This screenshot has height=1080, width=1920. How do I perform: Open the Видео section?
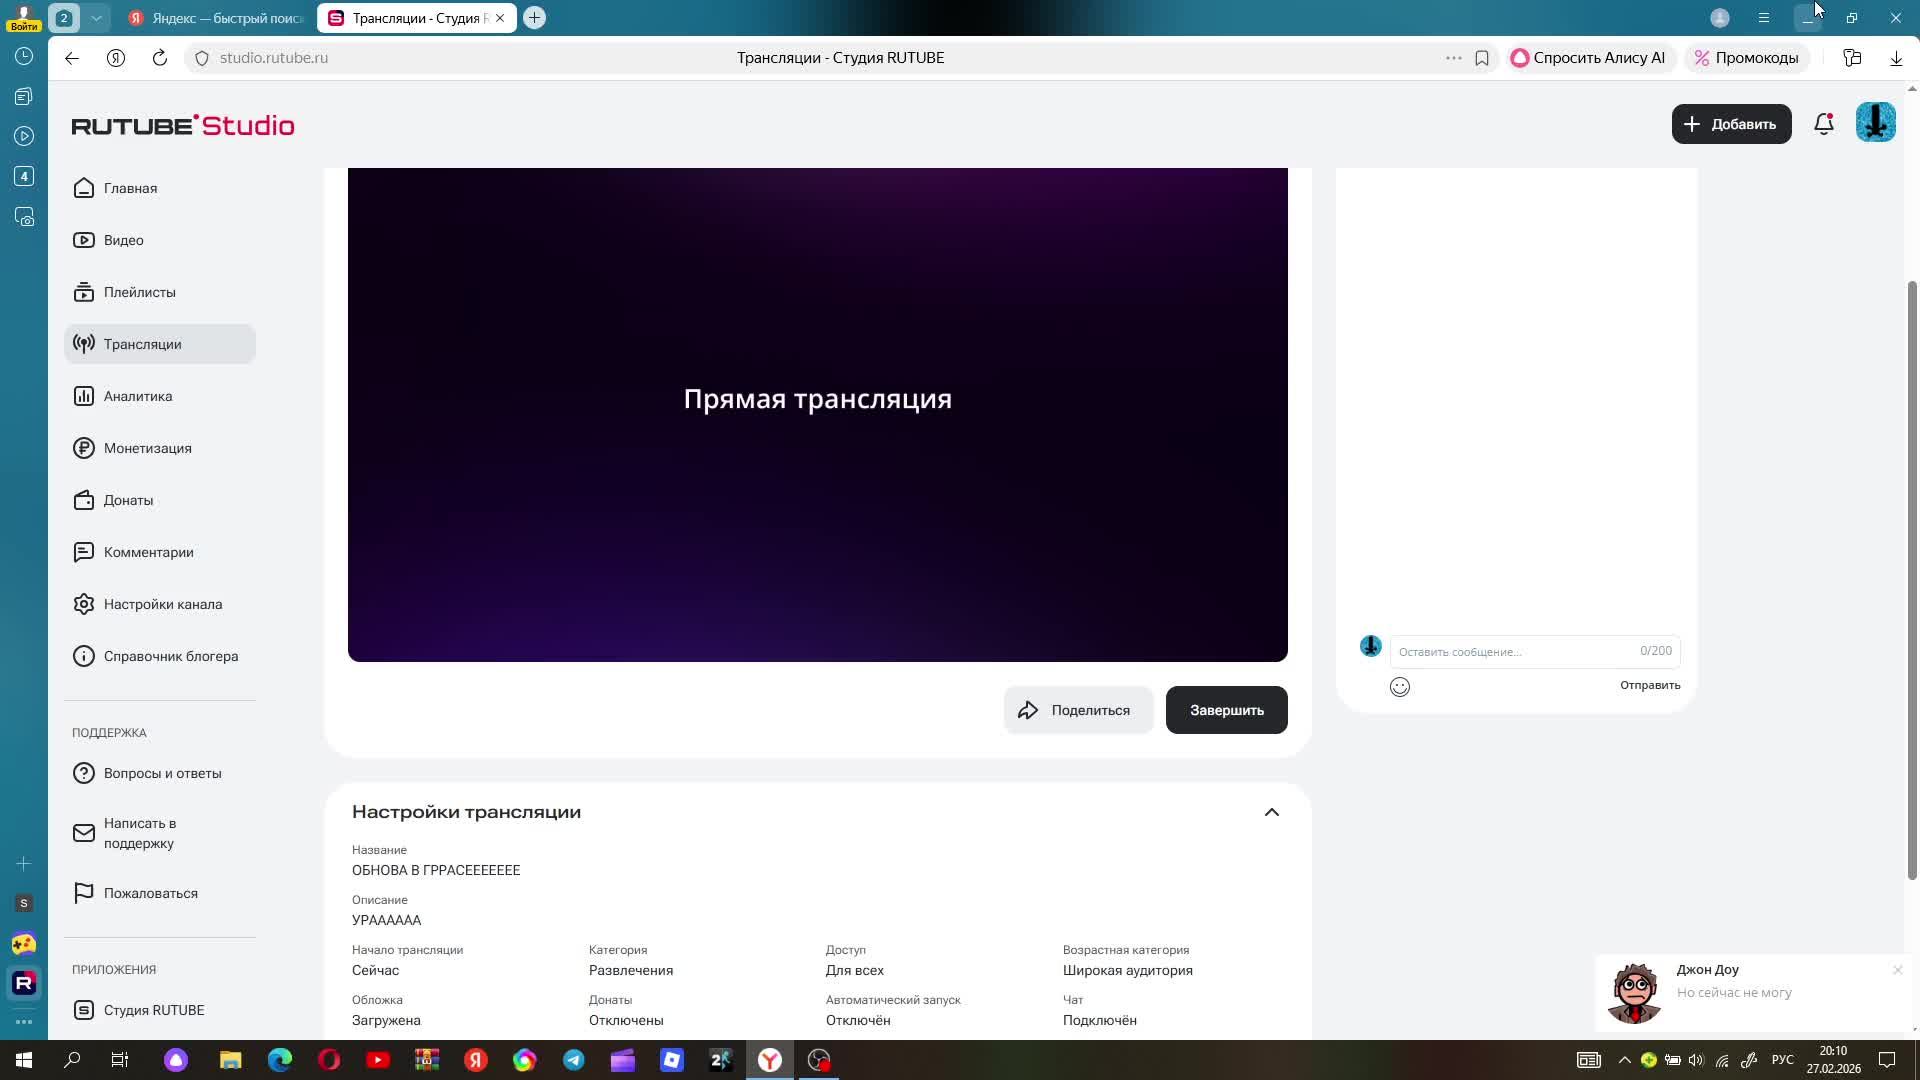pos(125,240)
